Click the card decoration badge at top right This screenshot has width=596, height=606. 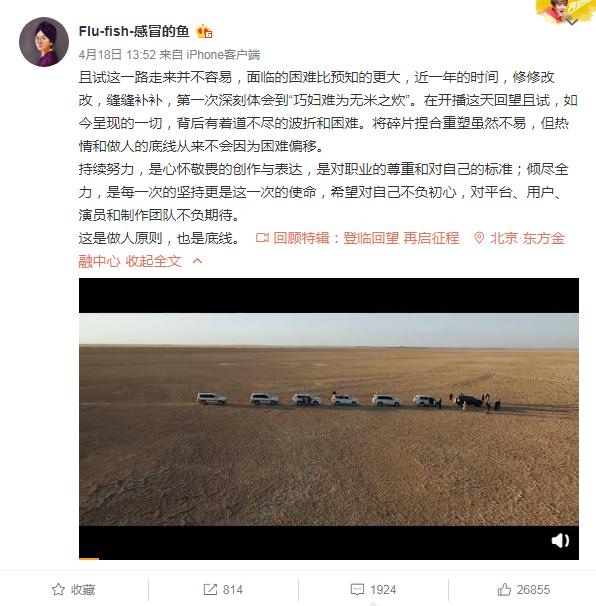tap(565, 12)
